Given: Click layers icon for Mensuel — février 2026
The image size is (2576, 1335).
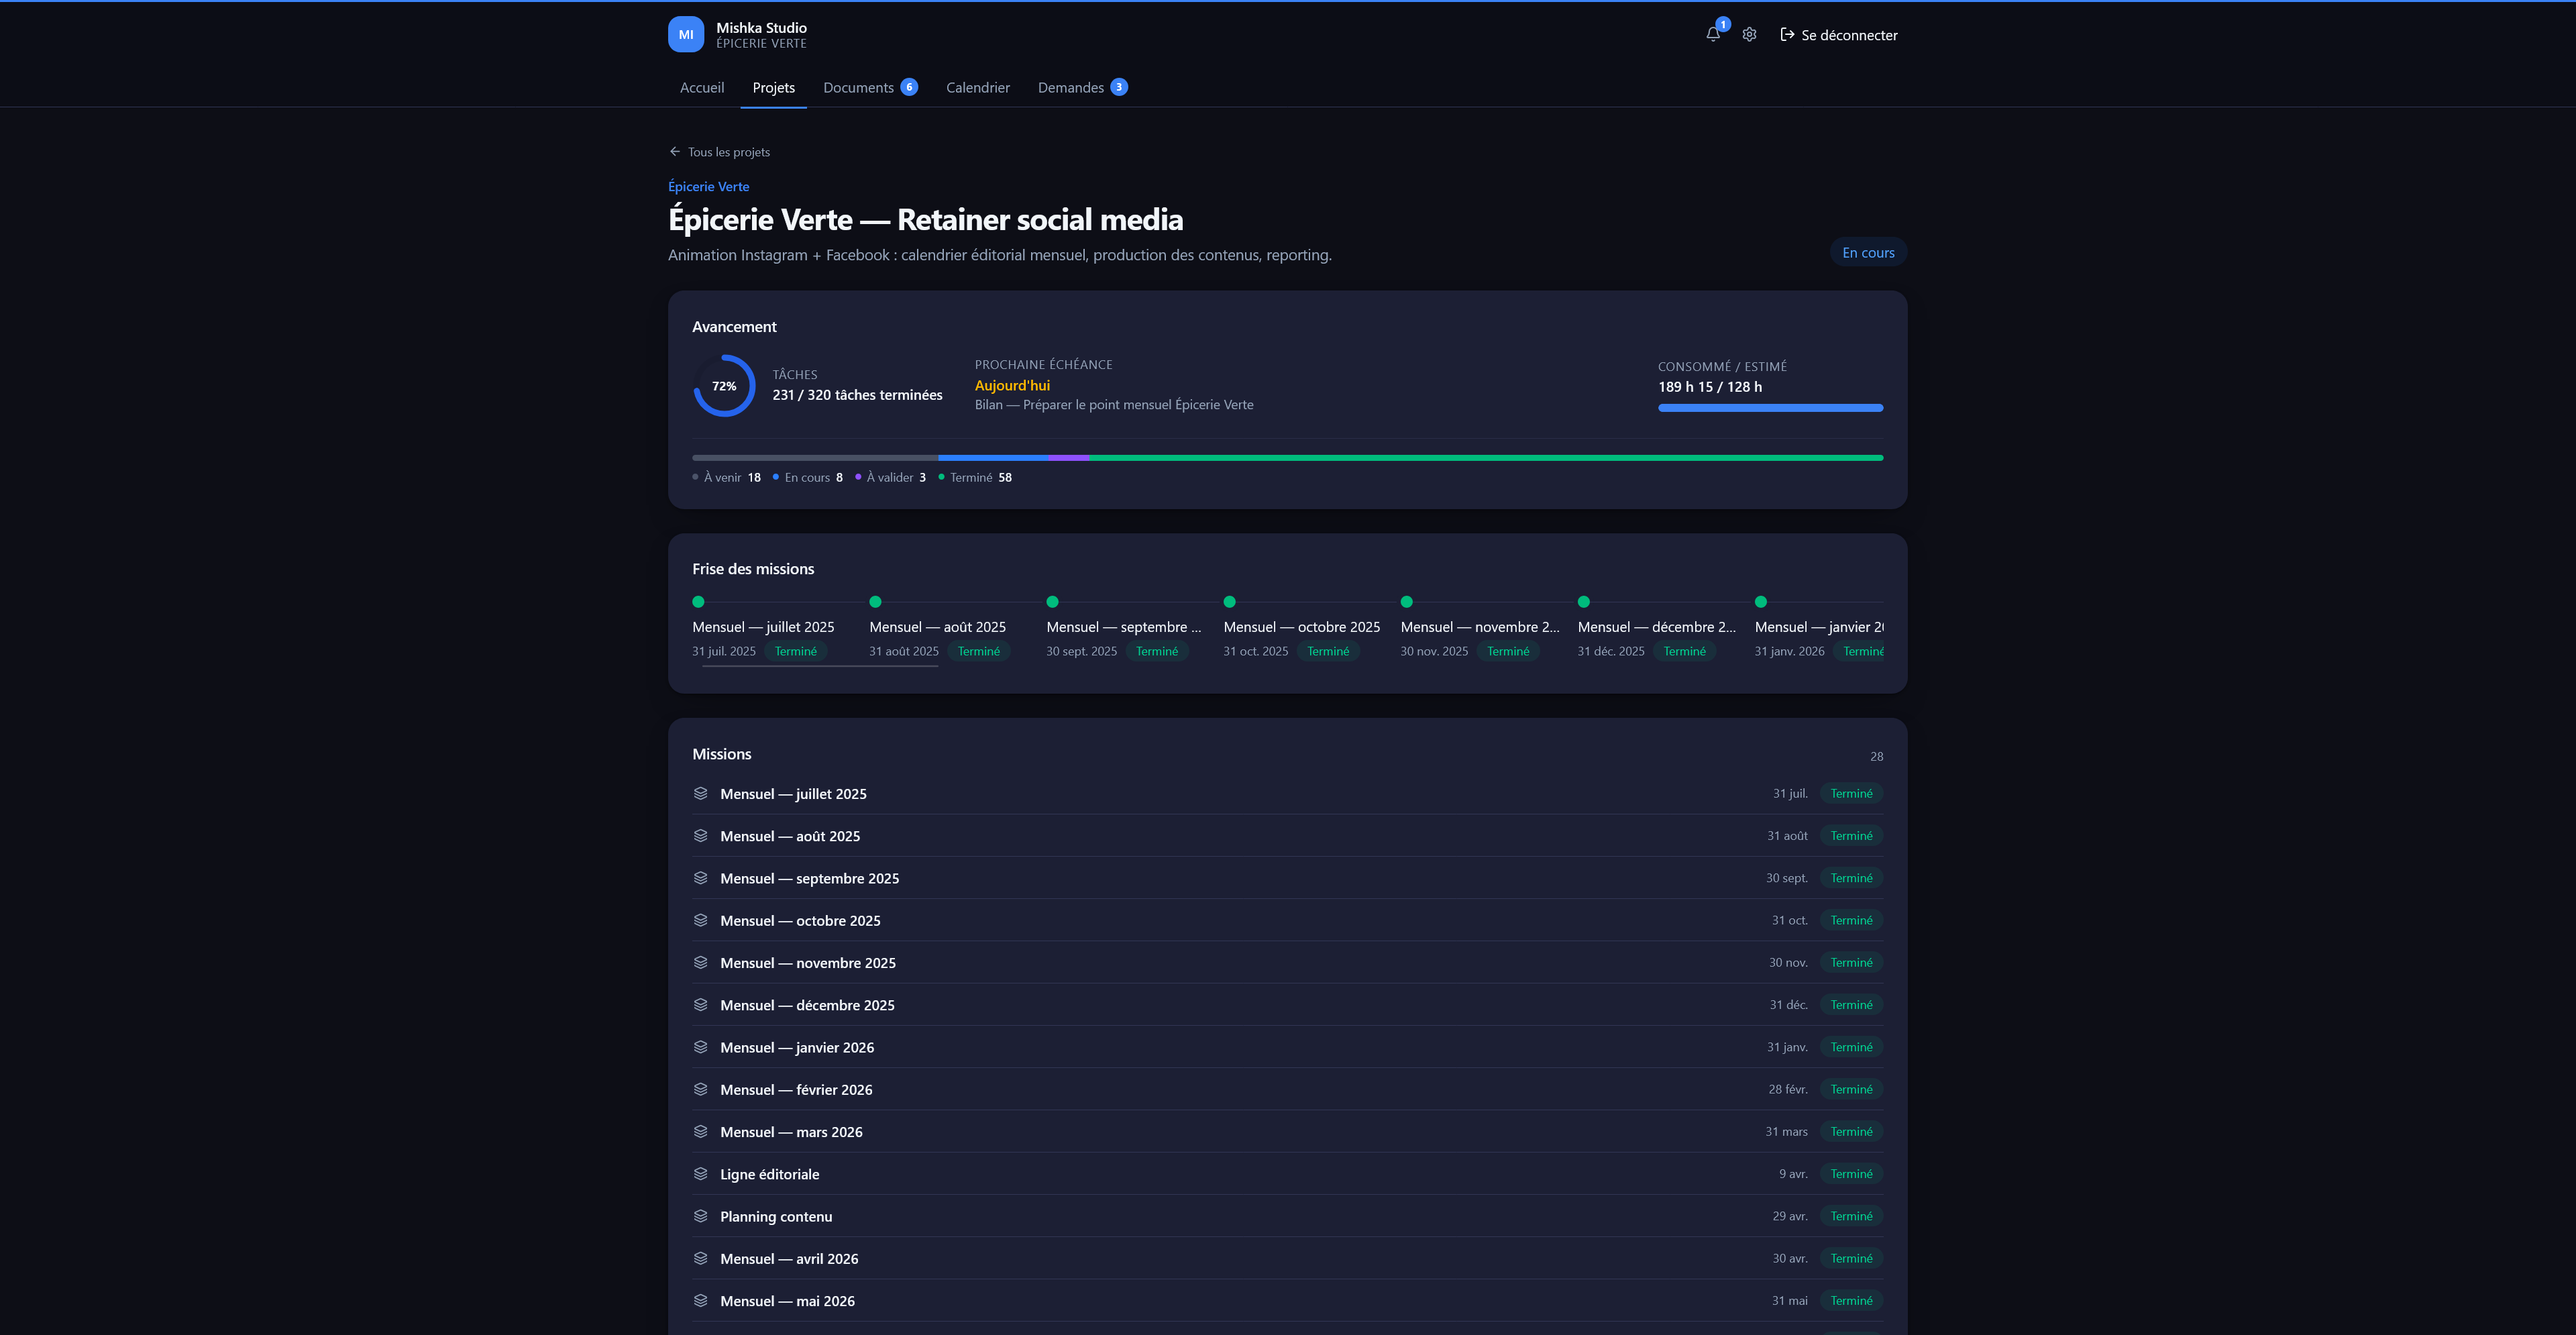Looking at the screenshot, I should coord(701,1089).
